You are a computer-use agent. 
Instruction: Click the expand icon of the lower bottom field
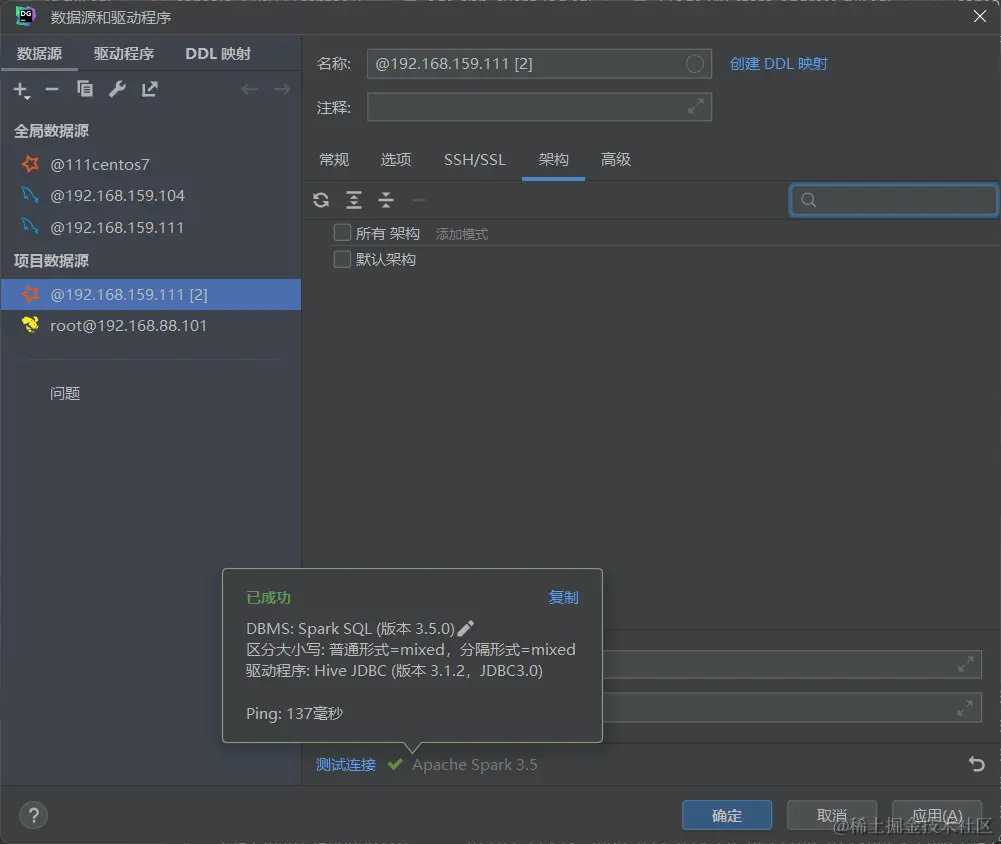coord(965,708)
